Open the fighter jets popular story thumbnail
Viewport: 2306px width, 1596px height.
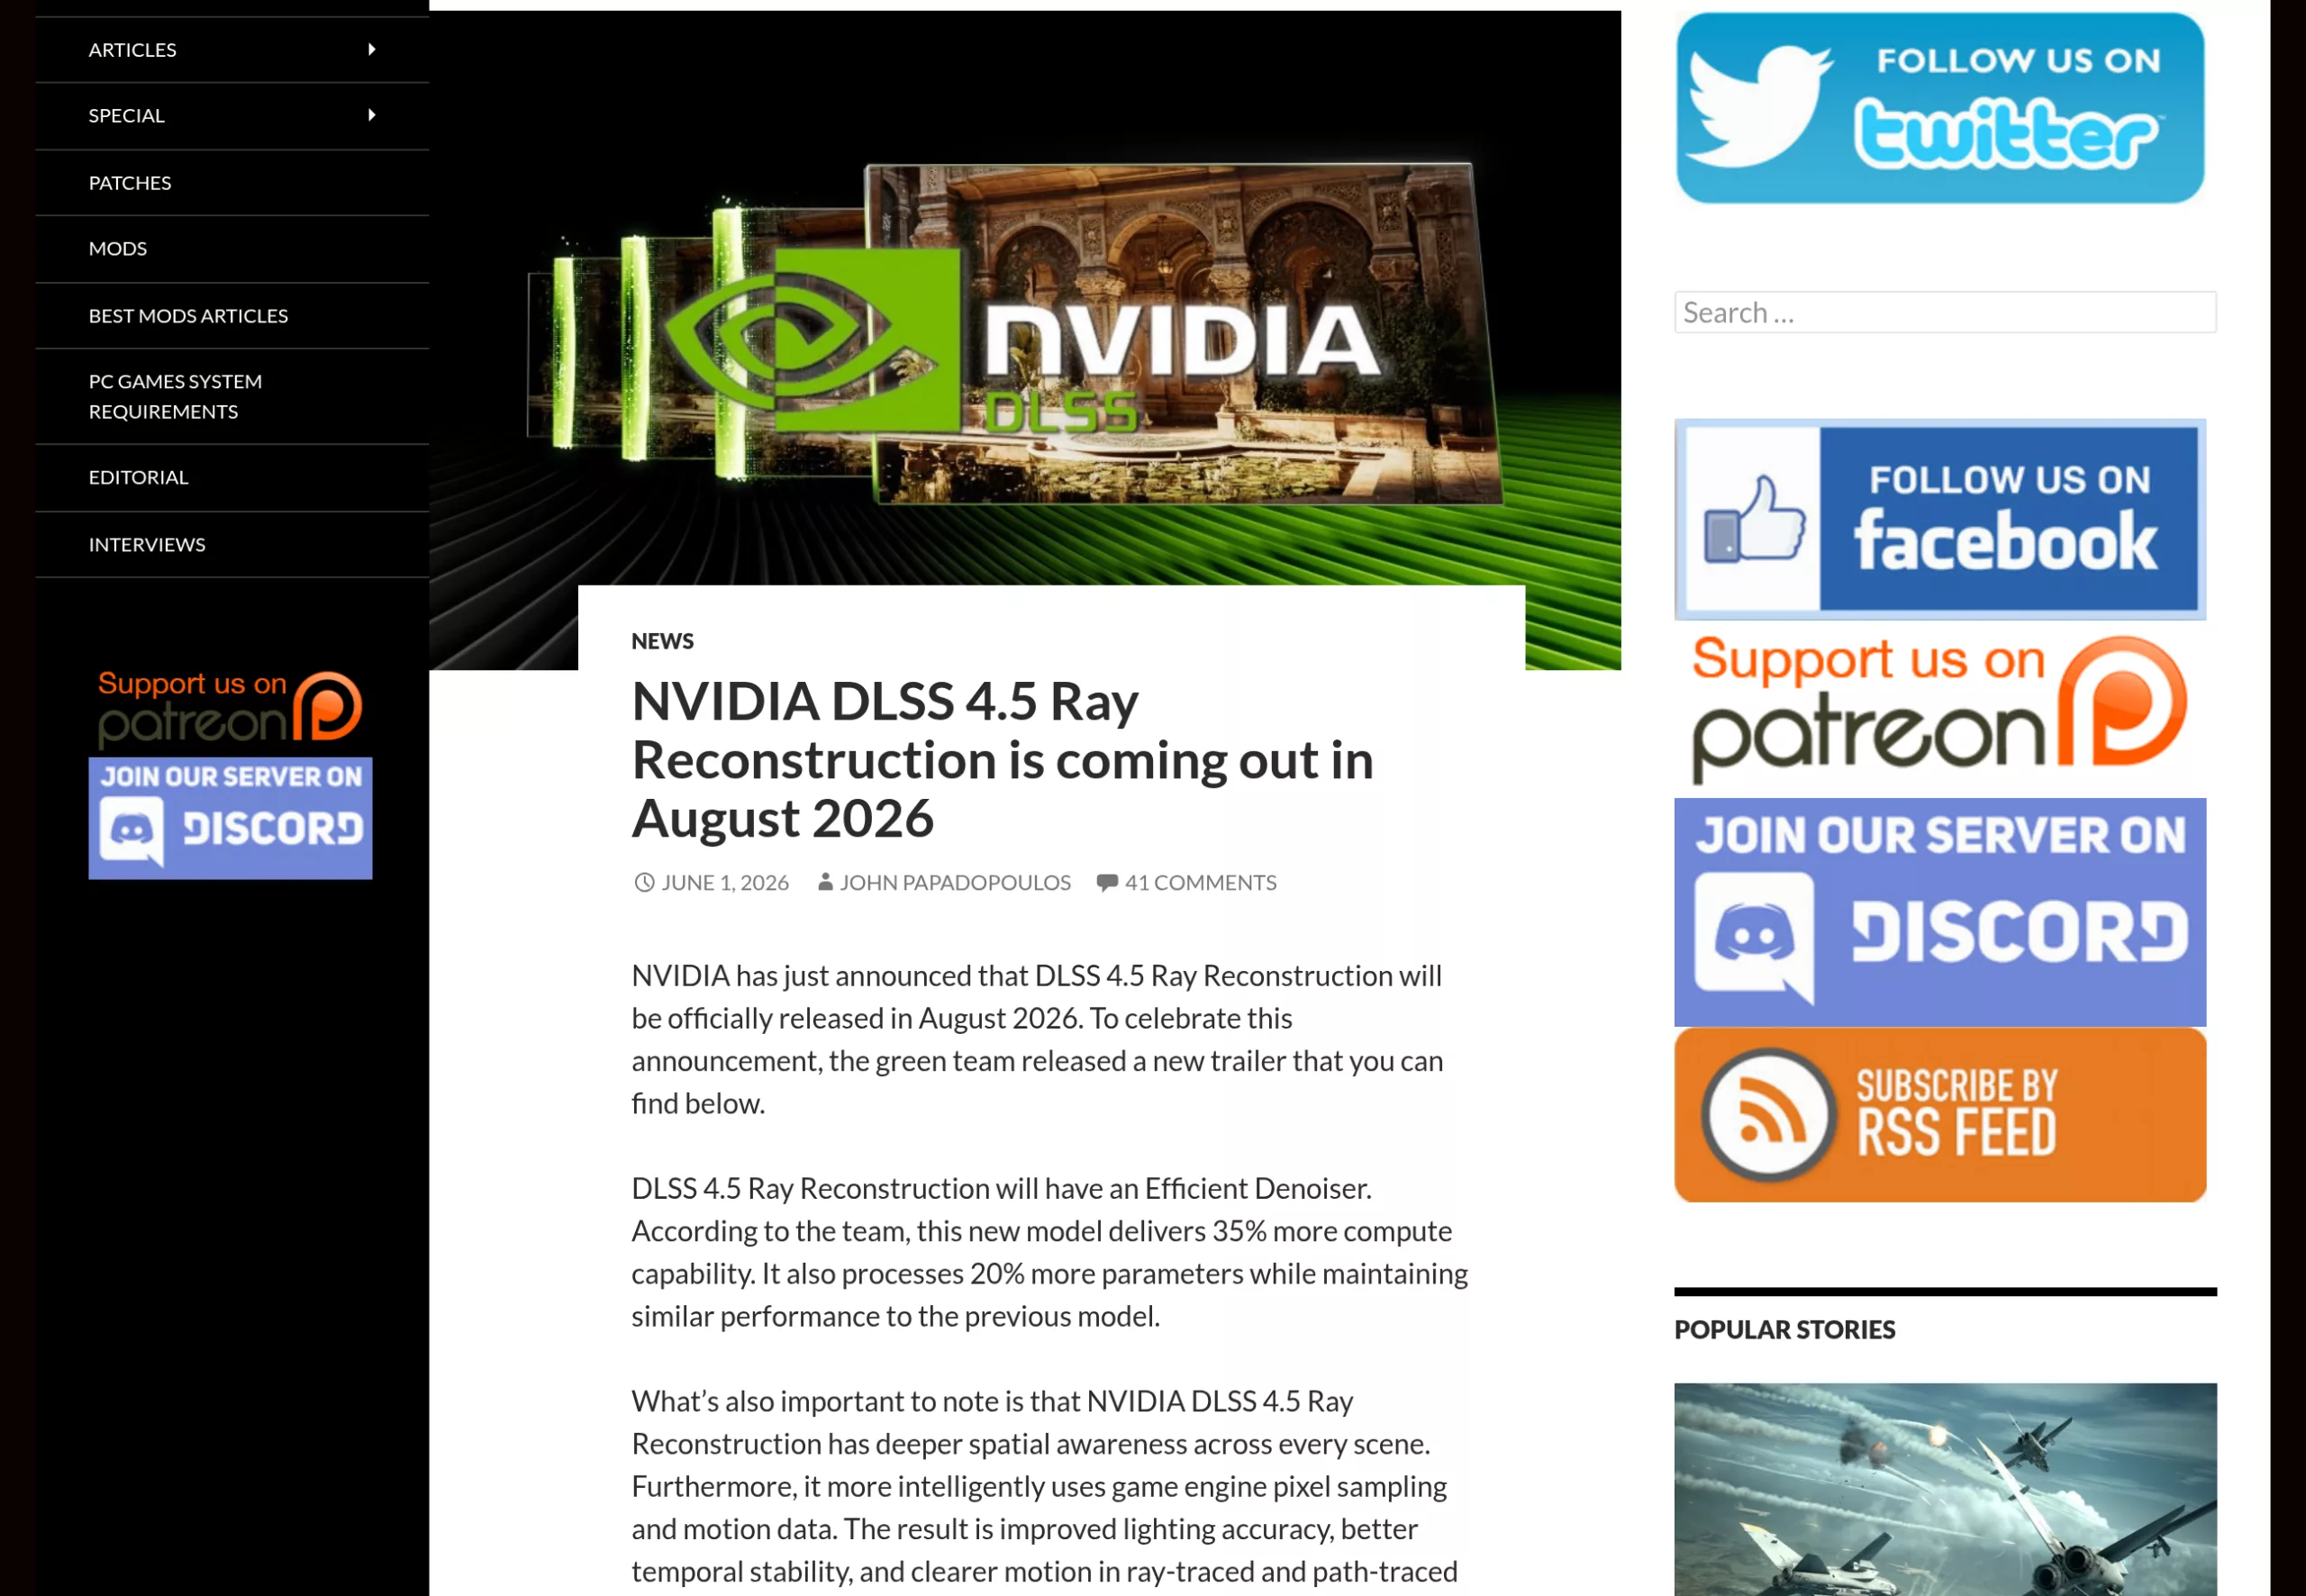[1945, 1489]
